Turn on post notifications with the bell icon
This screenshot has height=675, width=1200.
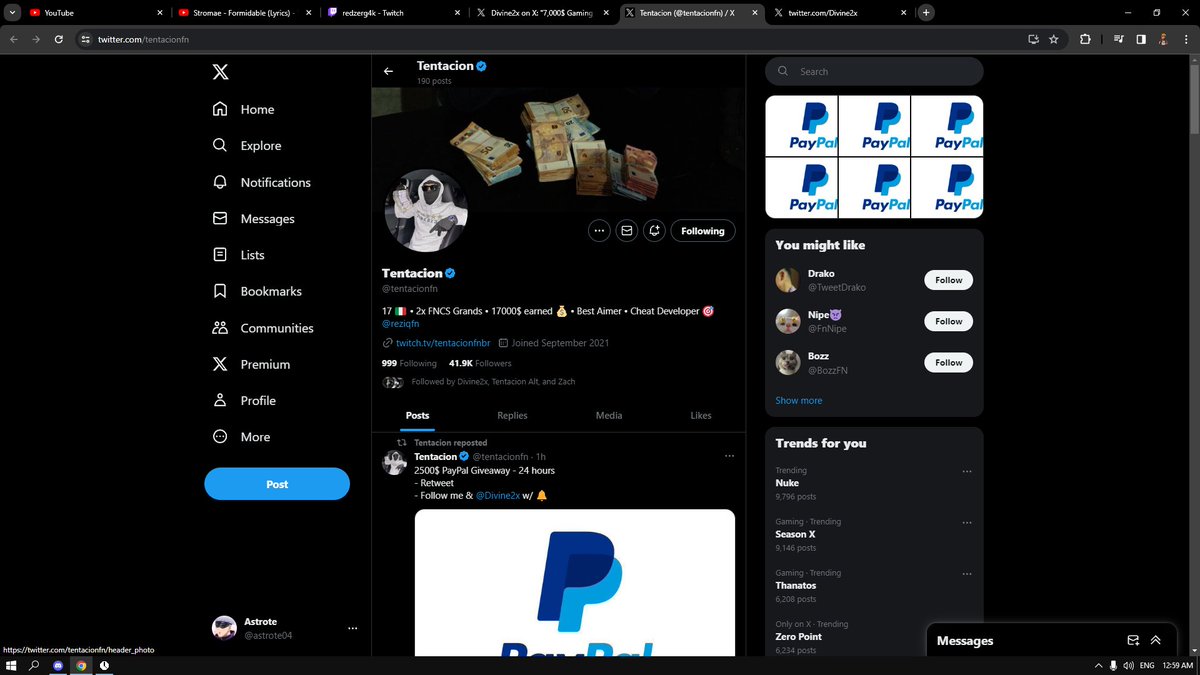pos(654,231)
